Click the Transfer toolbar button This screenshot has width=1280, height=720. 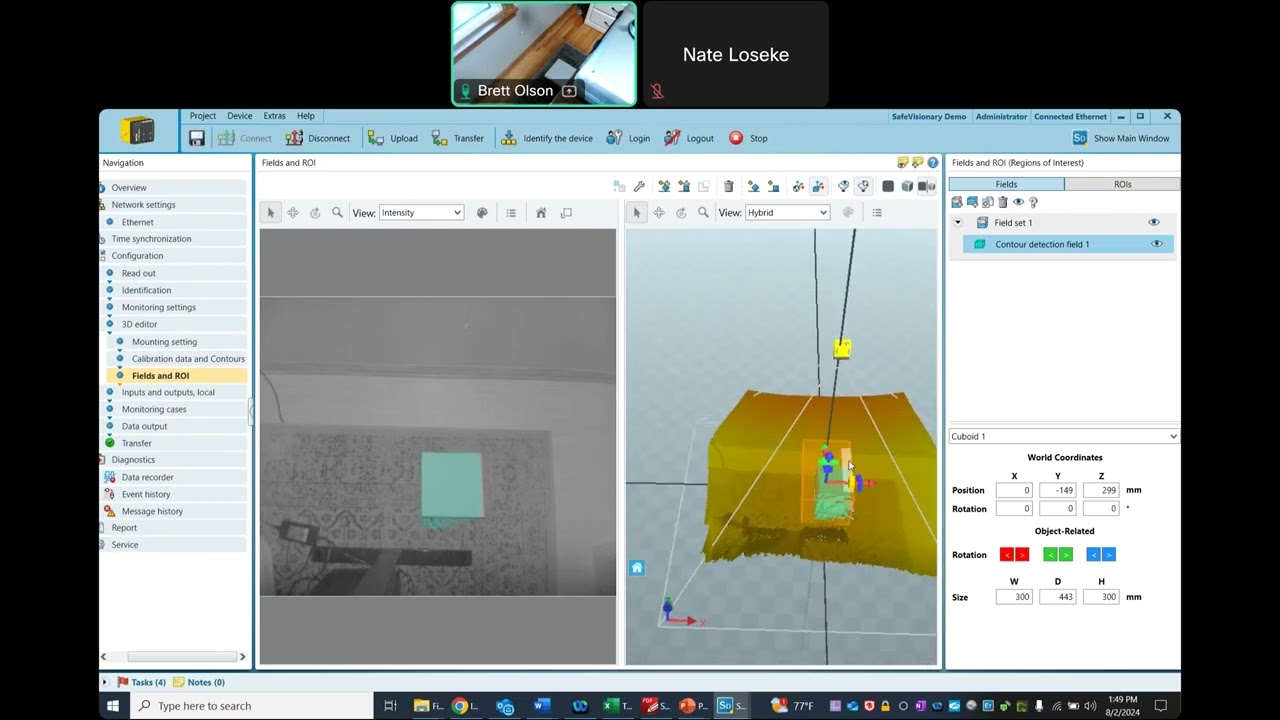pyautogui.click(x=458, y=138)
